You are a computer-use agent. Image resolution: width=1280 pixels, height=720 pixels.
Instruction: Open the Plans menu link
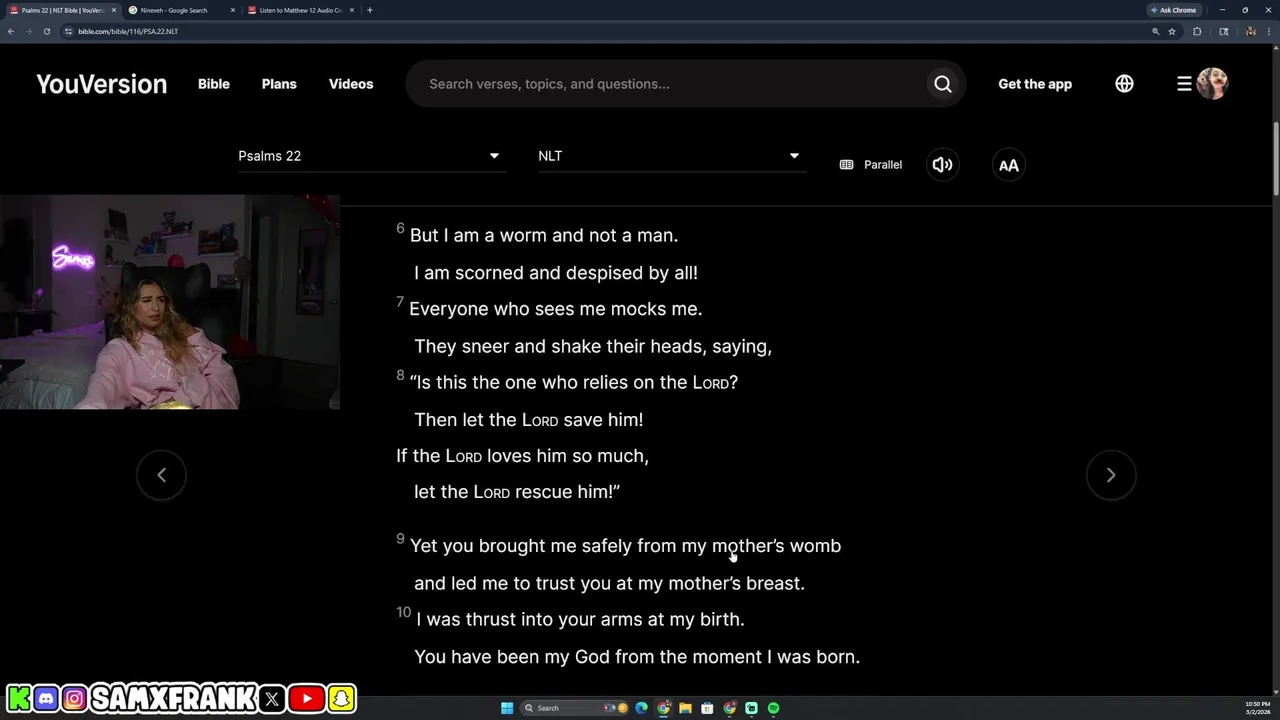tap(279, 84)
